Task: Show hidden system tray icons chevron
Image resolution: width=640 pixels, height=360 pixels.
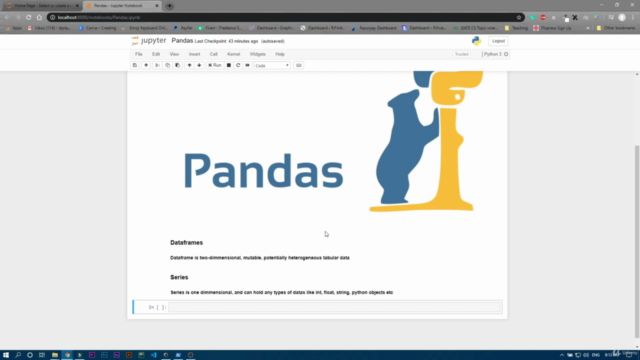Action: point(562,355)
